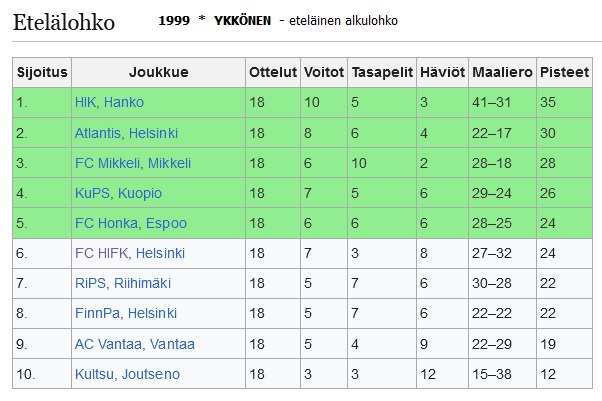The width and height of the screenshot is (602, 401).
Task: Select the Pisteet column header
Action: point(564,72)
